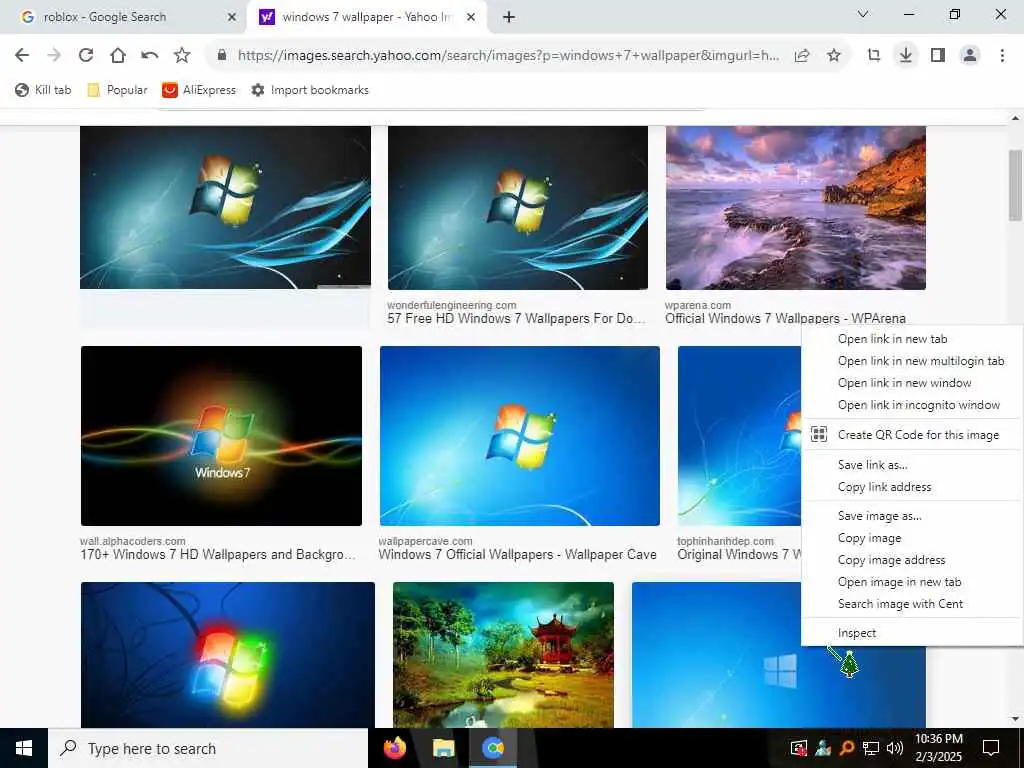The image size is (1024, 768).
Task: Click the scrollbar down arrow
Action: point(1016,720)
